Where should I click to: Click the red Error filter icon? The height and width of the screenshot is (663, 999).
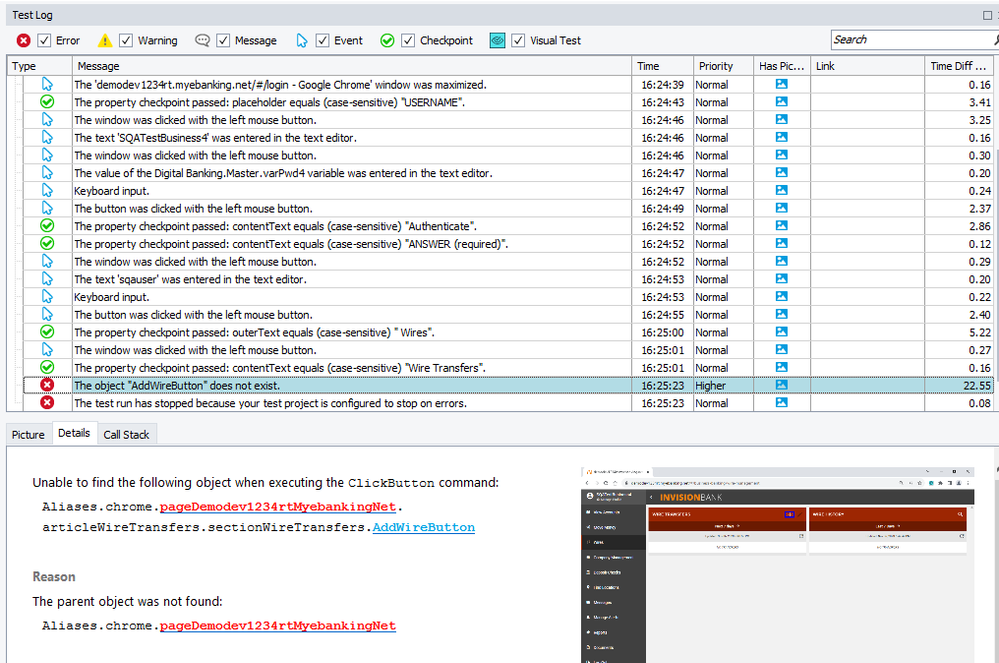click(x=24, y=41)
